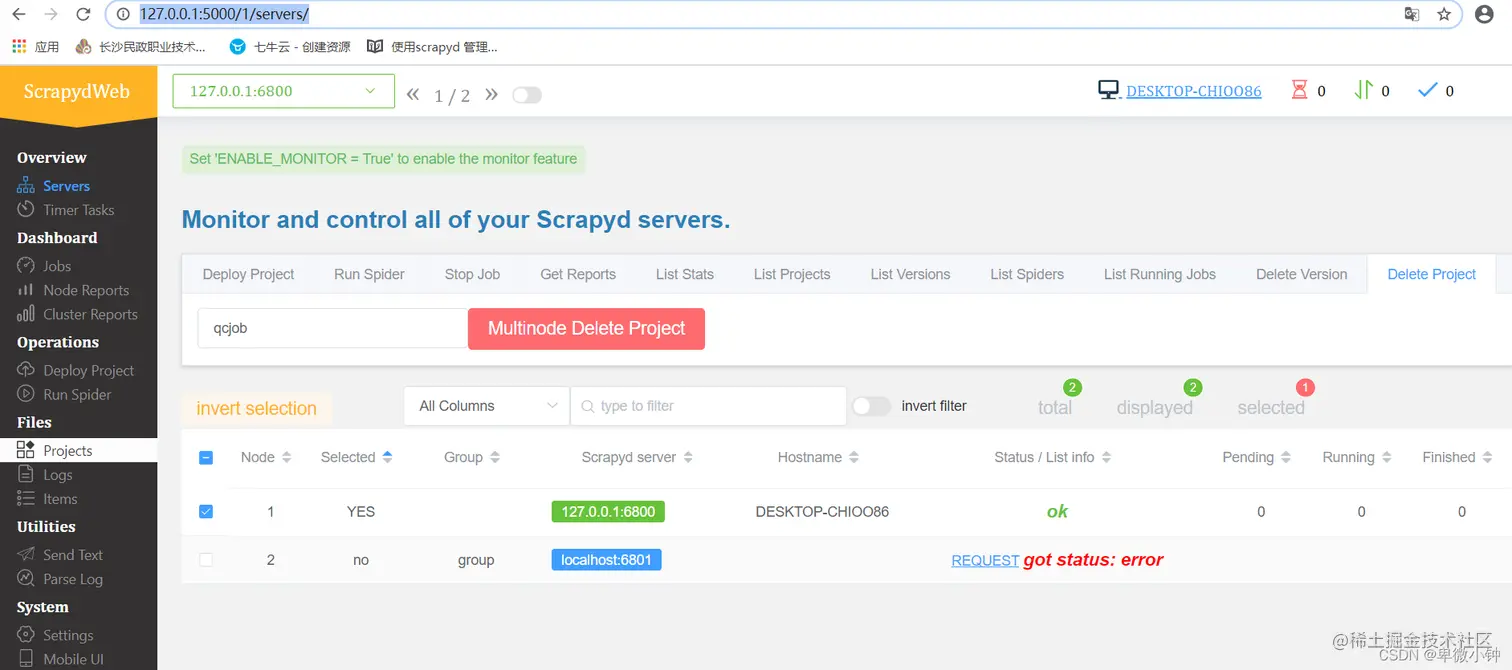The image size is (1512, 670).
Task: Toggle the switch next to node pager
Action: coord(527,95)
